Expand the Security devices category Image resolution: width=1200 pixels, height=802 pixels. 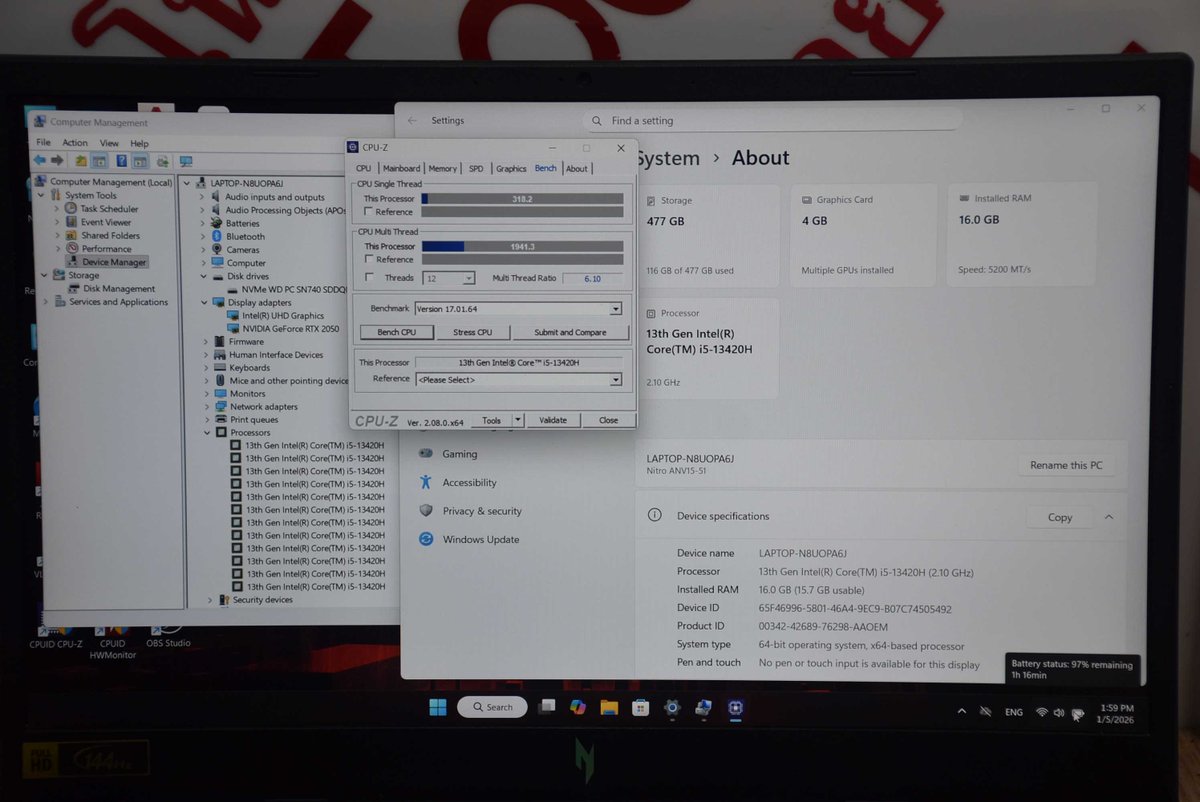tap(210, 600)
